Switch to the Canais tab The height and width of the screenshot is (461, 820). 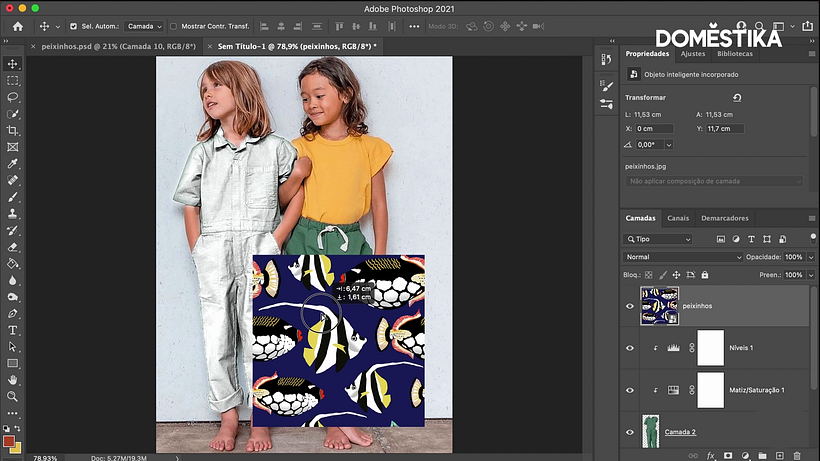(x=678, y=218)
